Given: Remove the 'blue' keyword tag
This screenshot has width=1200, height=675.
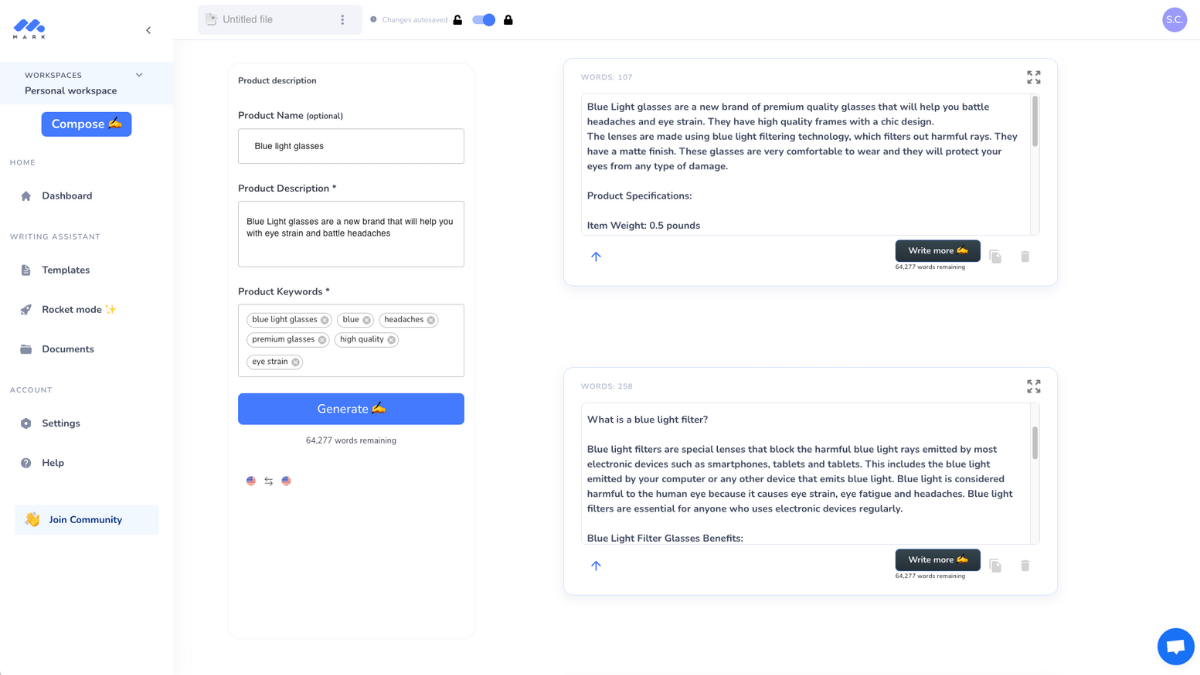Looking at the screenshot, I should tap(367, 320).
